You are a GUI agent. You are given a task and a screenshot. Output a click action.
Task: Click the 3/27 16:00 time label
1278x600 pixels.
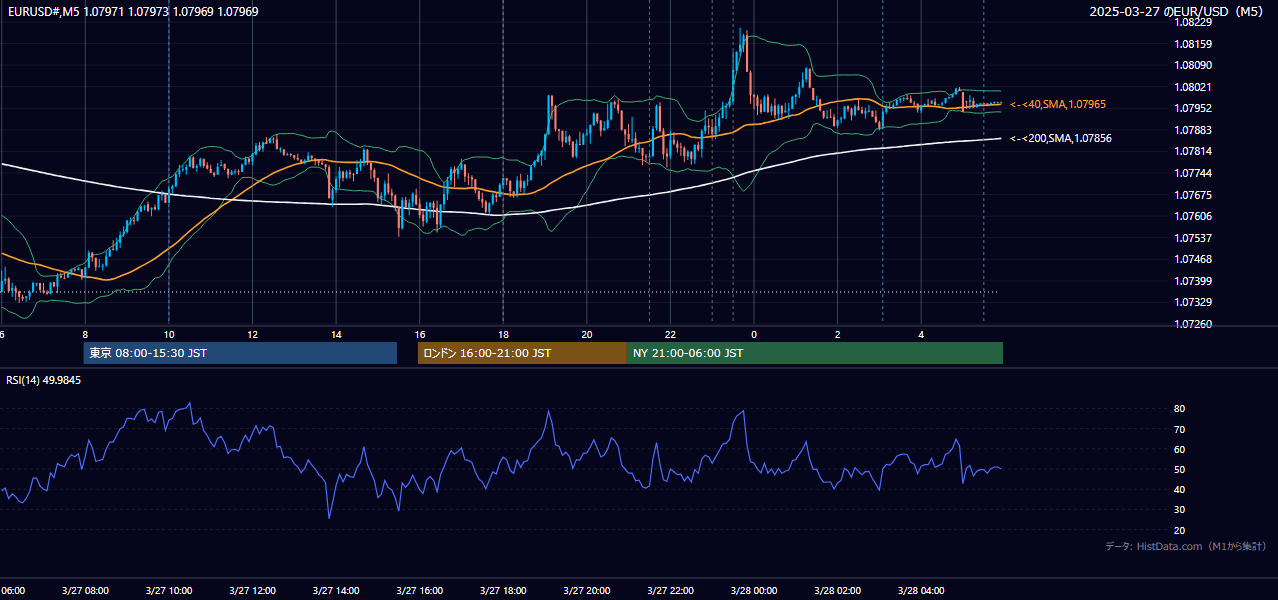pos(420,591)
